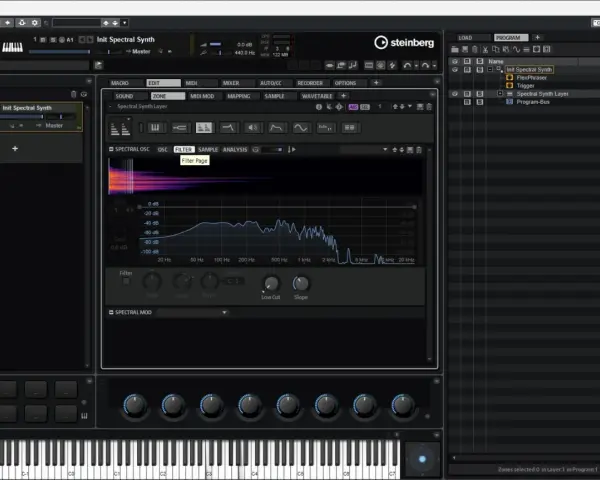The width and height of the screenshot is (600, 480).
Task: Click the paste icon in Program Tree toolbar
Action: tap(506, 49)
